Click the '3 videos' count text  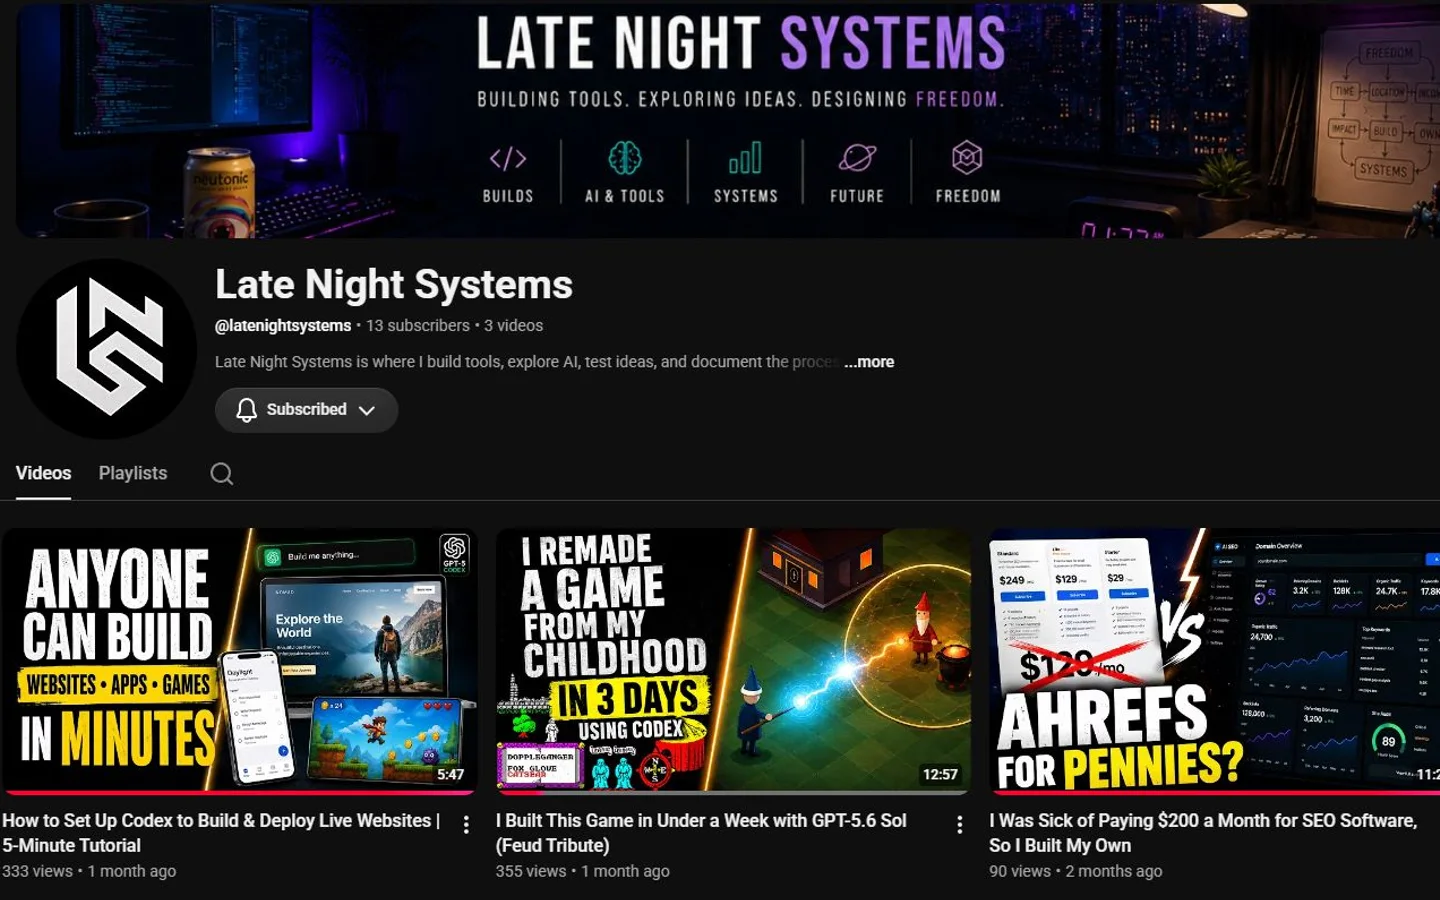tap(514, 326)
